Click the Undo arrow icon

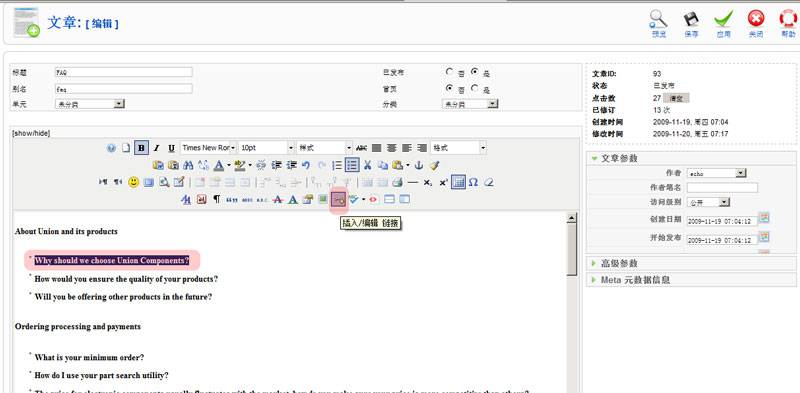pos(306,165)
